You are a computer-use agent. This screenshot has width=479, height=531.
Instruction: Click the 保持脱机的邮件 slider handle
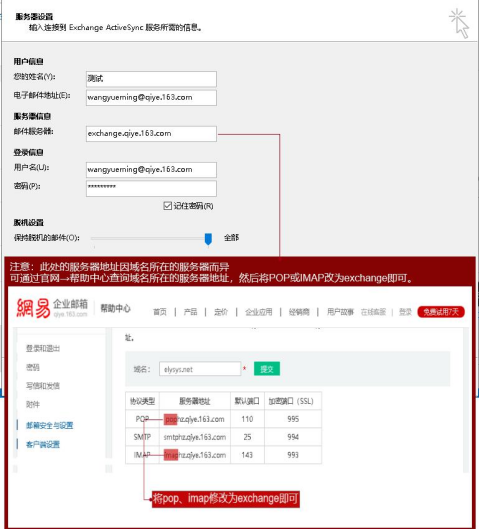pos(208,239)
